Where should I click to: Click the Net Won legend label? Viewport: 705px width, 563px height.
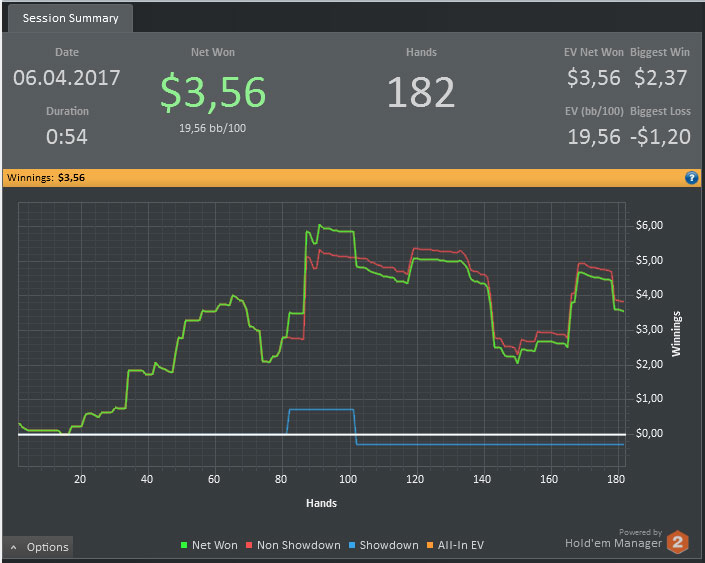click(x=214, y=545)
